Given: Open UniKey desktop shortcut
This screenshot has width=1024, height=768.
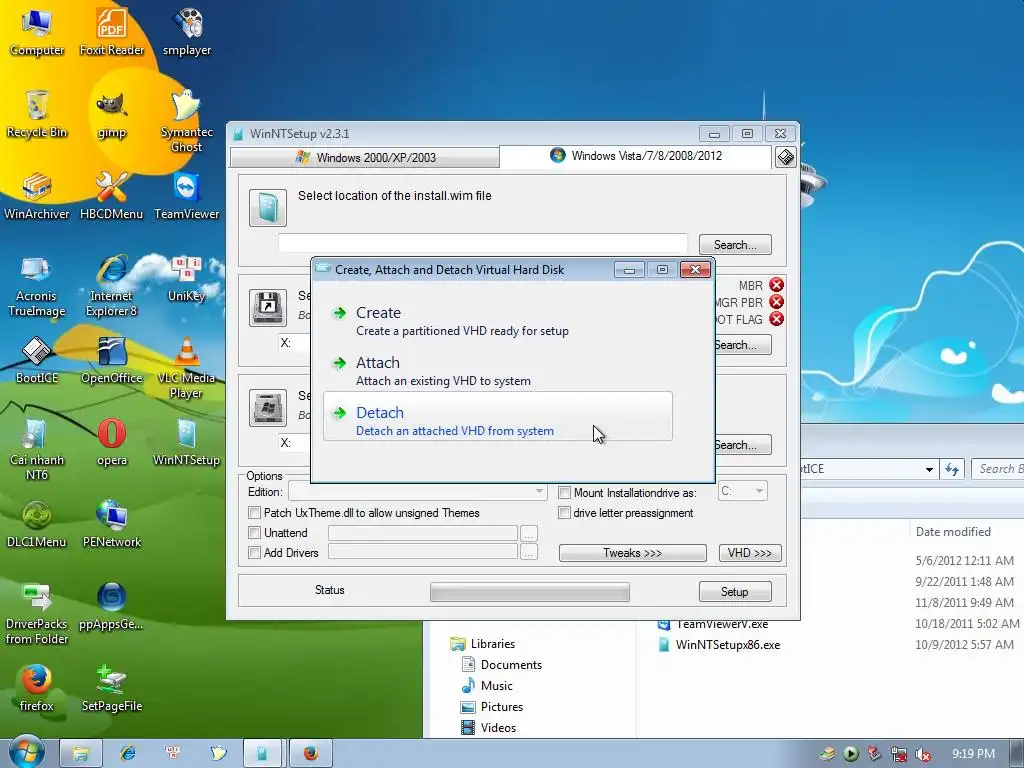Looking at the screenshot, I should 187,279.
